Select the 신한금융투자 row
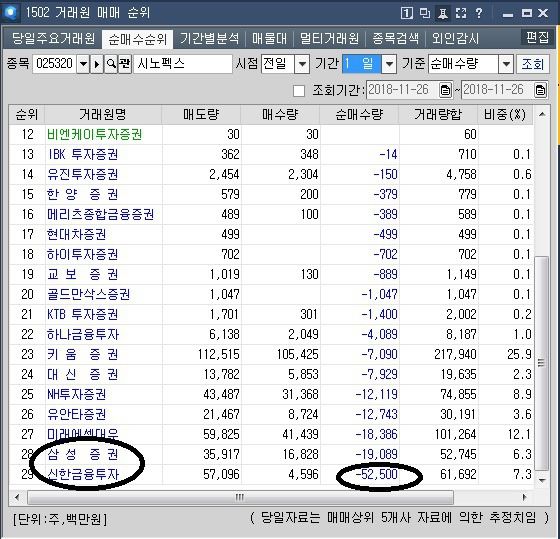The height and width of the screenshot is (539, 560). (x=271, y=475)
